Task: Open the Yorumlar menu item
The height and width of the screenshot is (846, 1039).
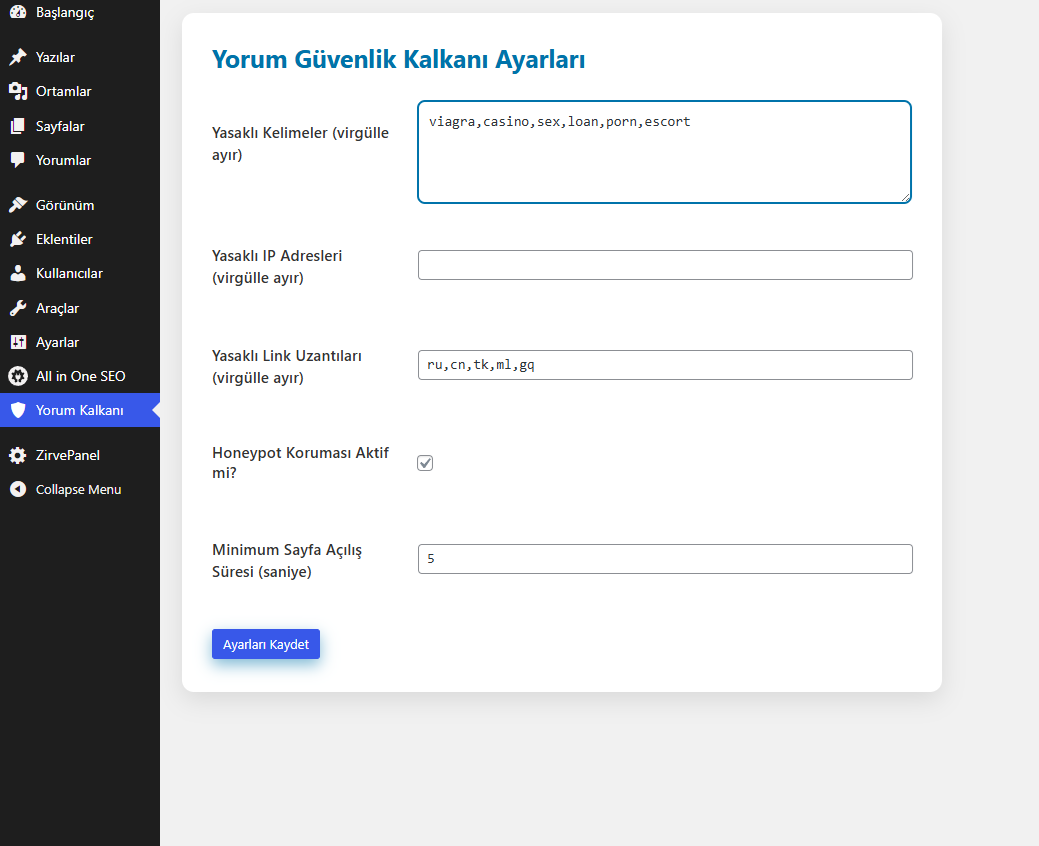Action: 63,159
